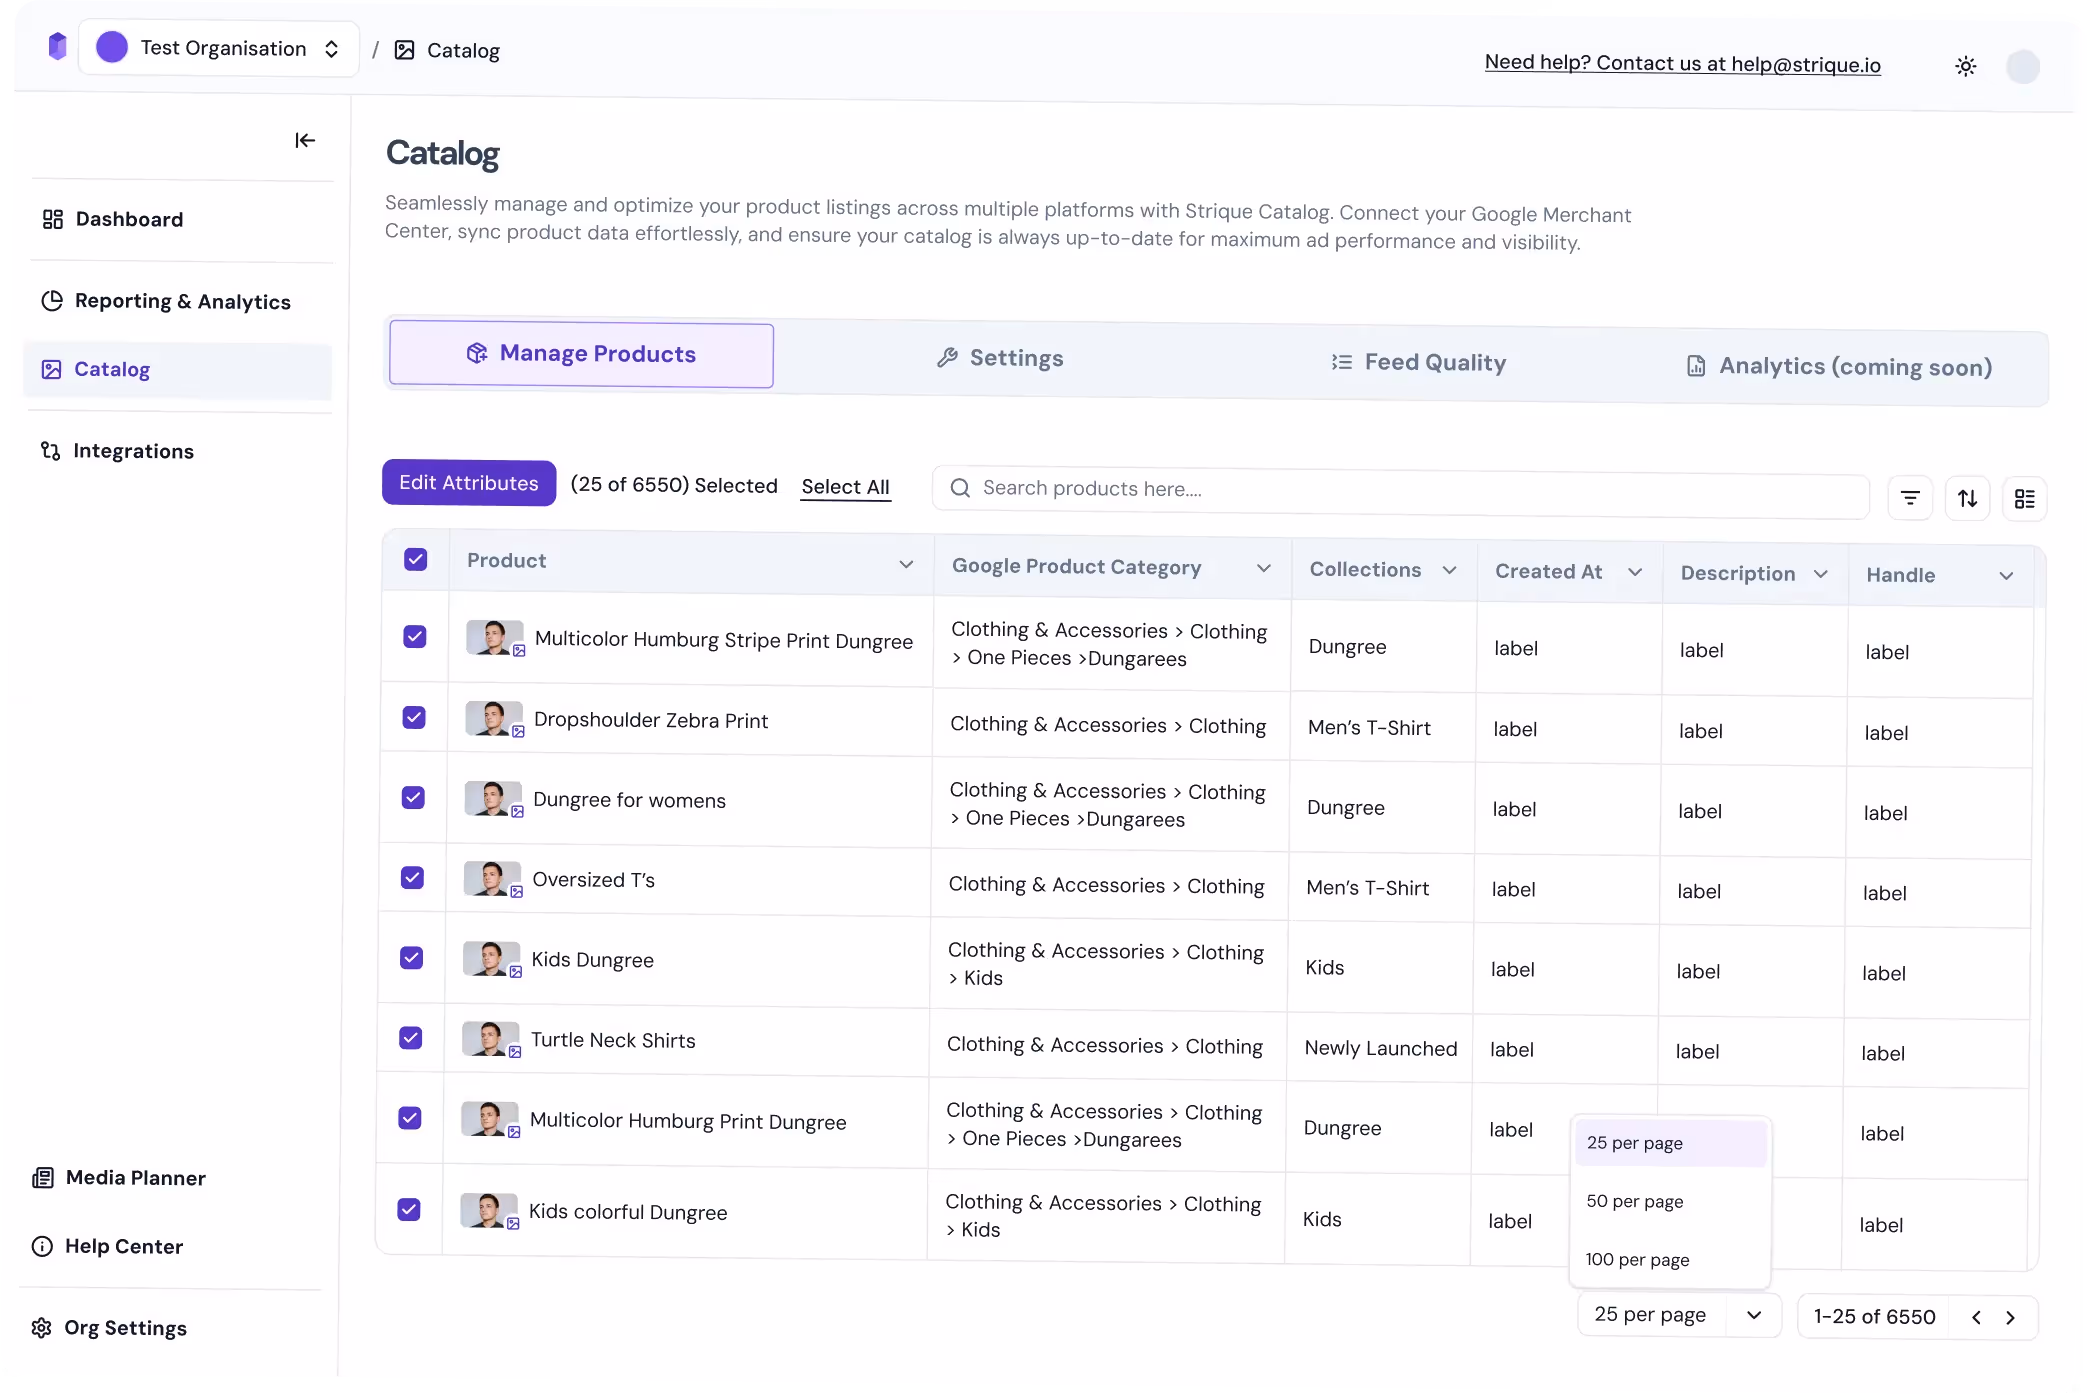Switch layout using the grid view icon

tap(2025, 499)
